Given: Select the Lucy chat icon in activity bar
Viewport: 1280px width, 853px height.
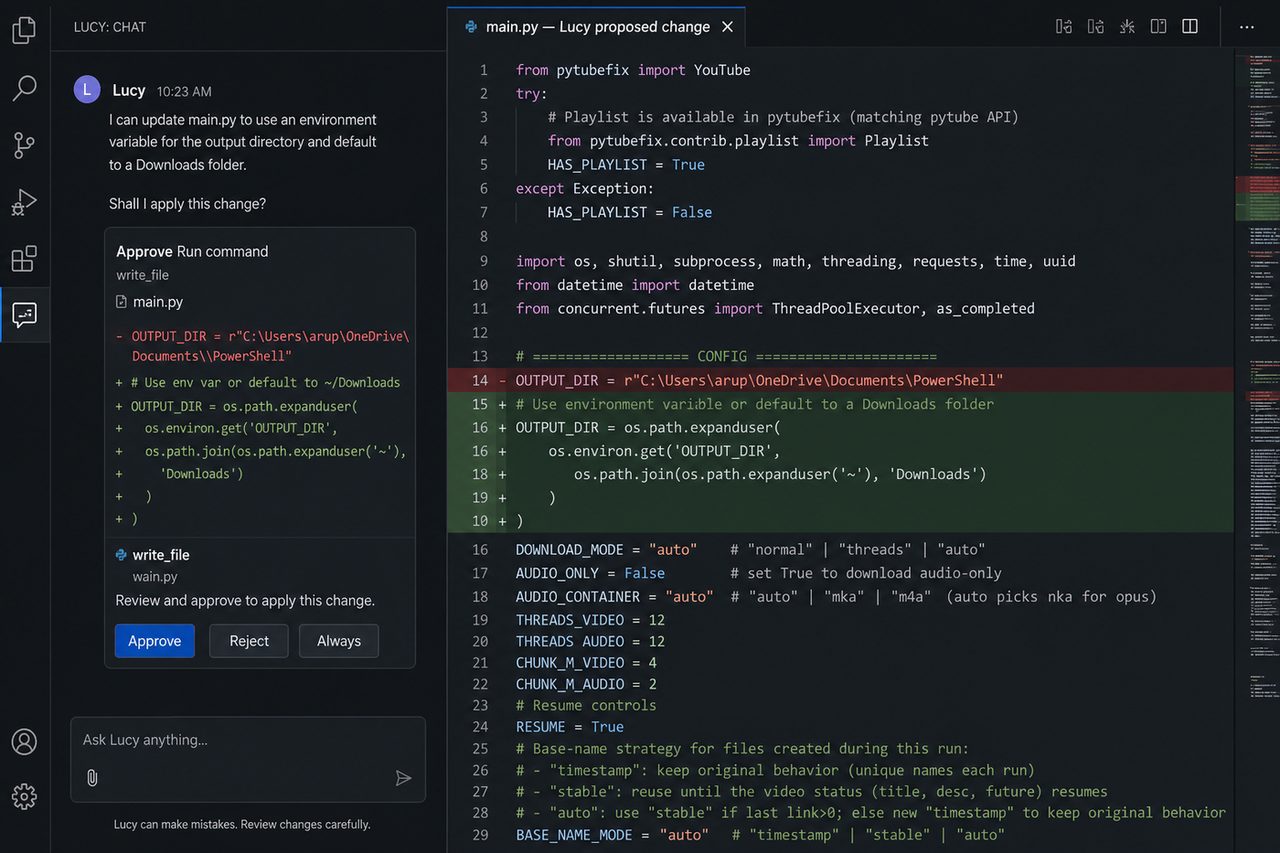Looking at the screenshot, I should point(24,315).
